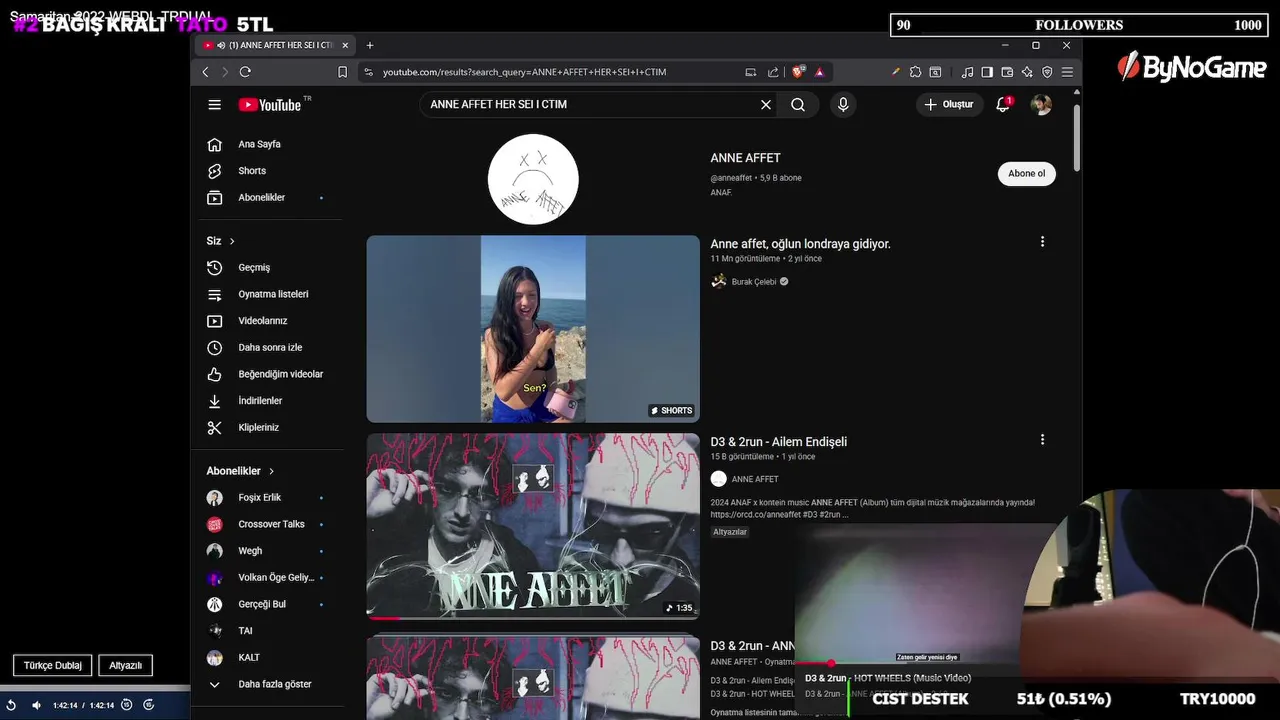Open ANNE AFFET channel avatar
The width and height of the screenshot is (1280, 720).
point(533,179)
